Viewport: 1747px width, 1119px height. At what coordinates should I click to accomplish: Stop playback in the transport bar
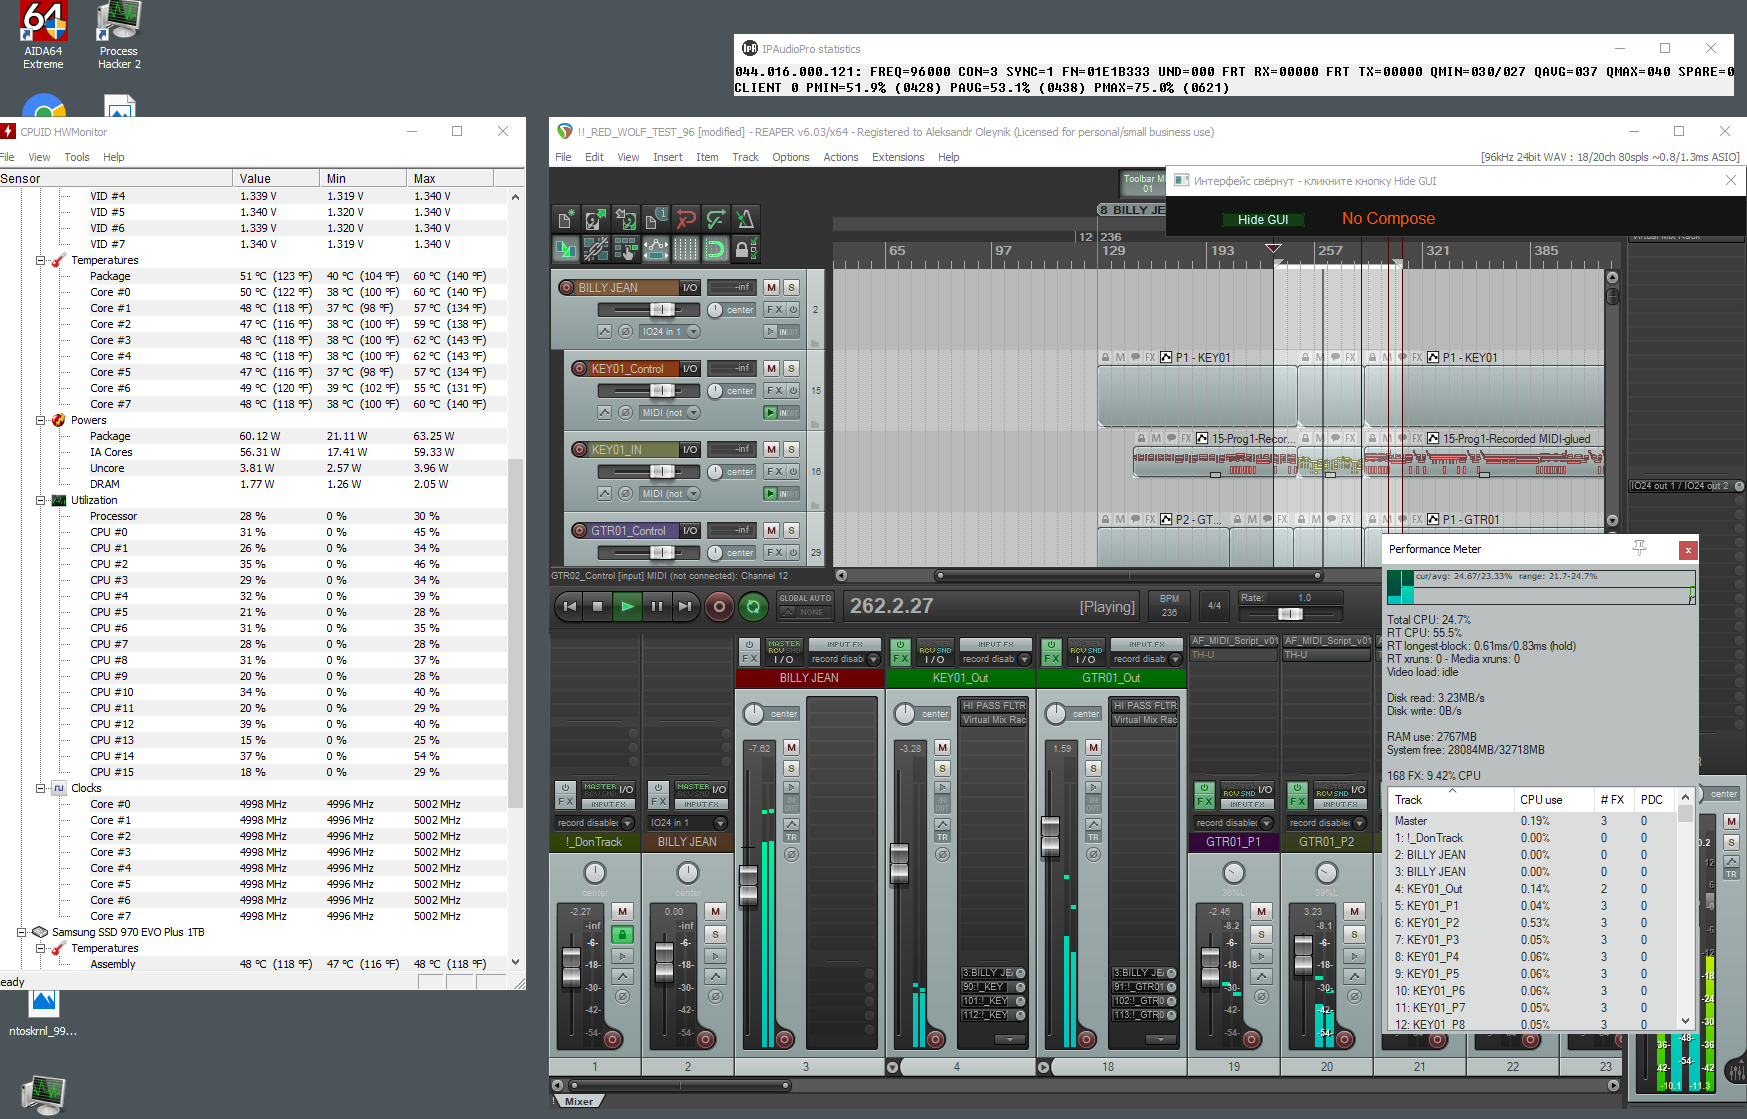coord(598,606)
